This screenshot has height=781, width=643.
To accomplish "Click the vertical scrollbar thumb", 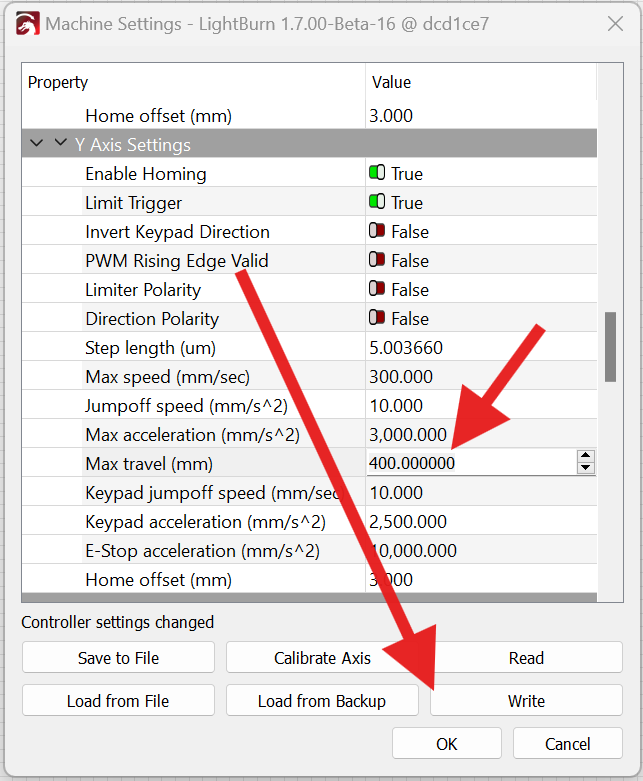I will pyautogui.click(x=610, y=347).
